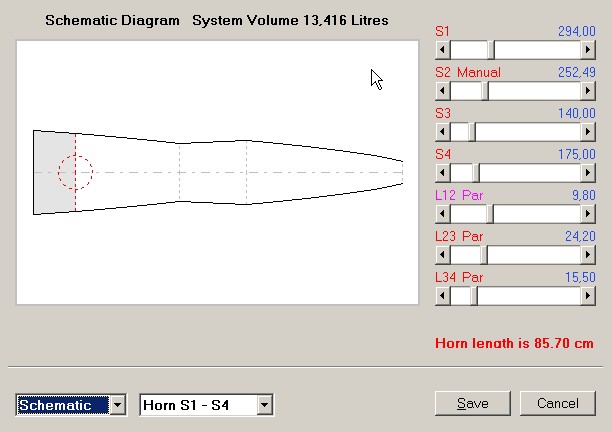This screenshot has height=432, width=612.
Task: Click the S2 Manual label
Action: coord(468,72)
